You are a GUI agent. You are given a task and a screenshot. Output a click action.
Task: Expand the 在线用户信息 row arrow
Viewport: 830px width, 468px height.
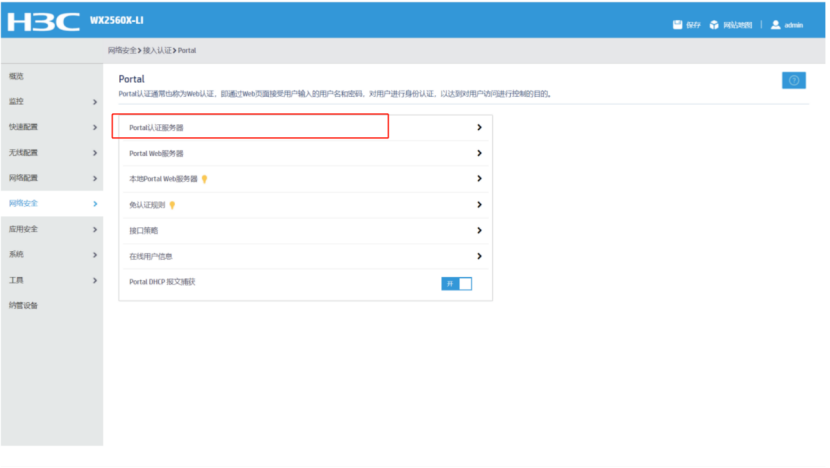(479, 256)
